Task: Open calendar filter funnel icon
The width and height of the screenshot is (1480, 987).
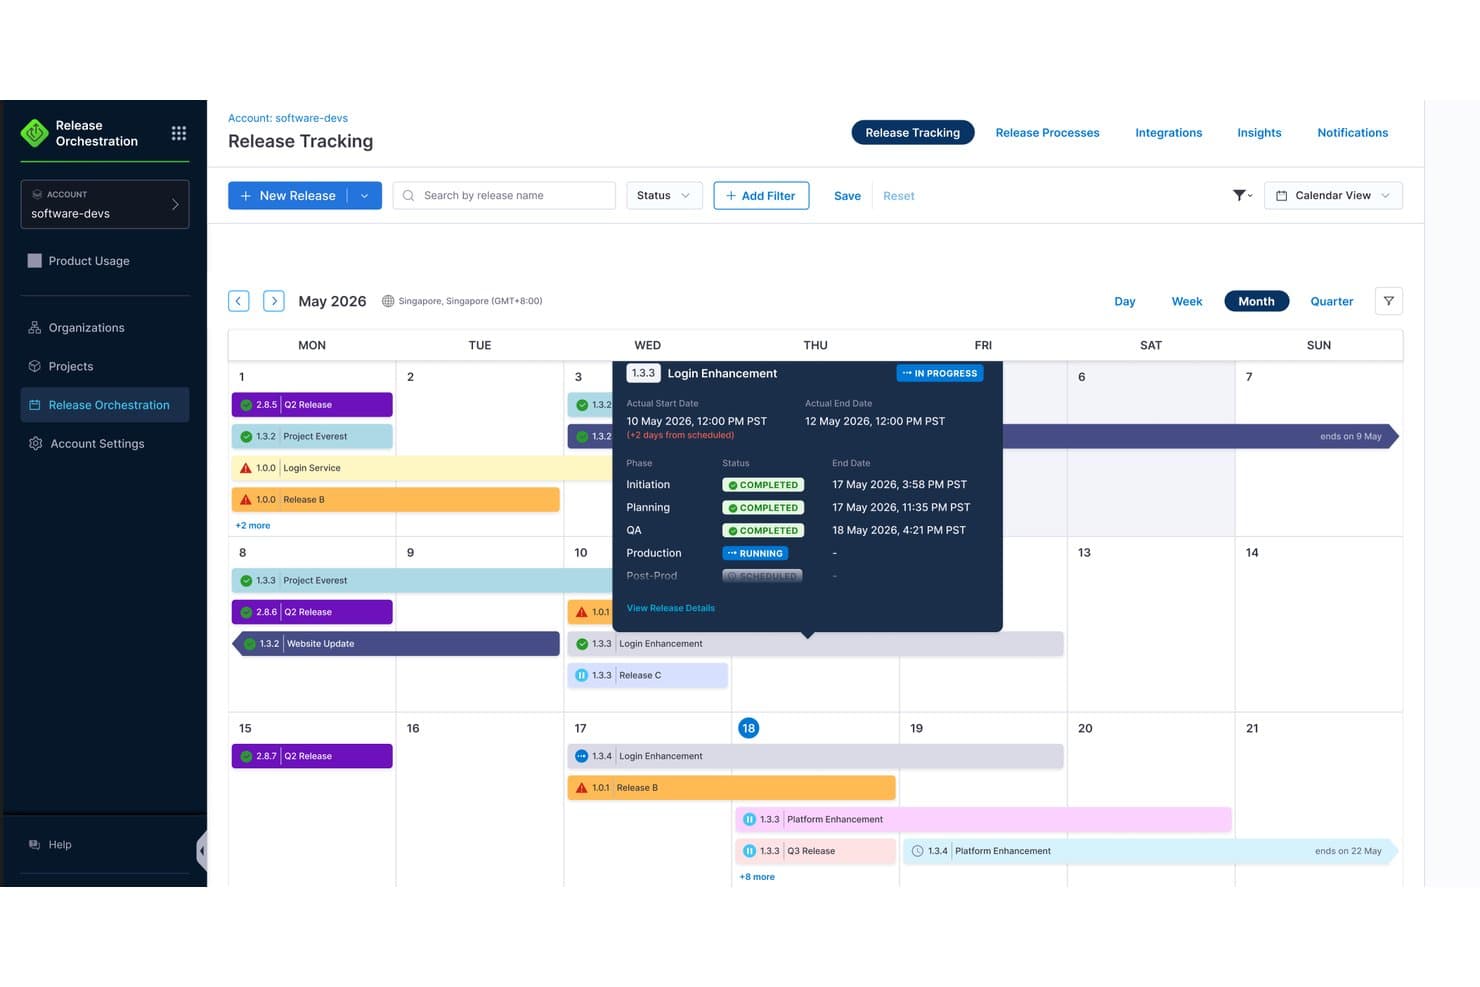Action: coord(1389,301)
